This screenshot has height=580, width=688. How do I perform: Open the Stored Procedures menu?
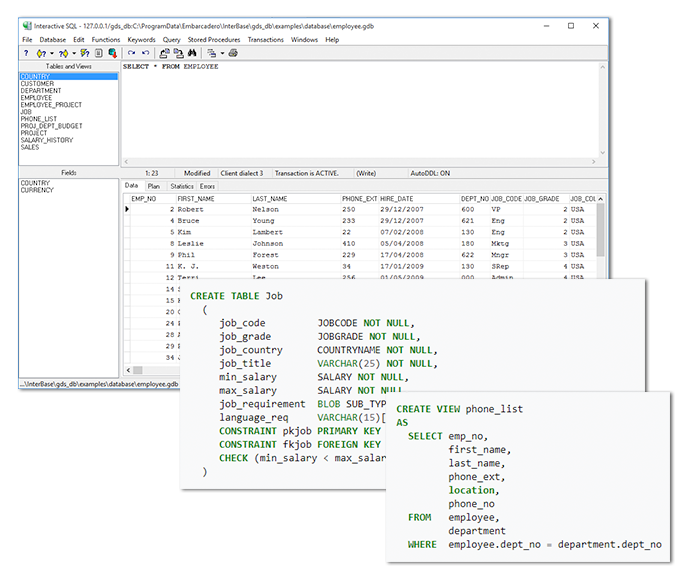pyautogui.click(x=214, y=39)
